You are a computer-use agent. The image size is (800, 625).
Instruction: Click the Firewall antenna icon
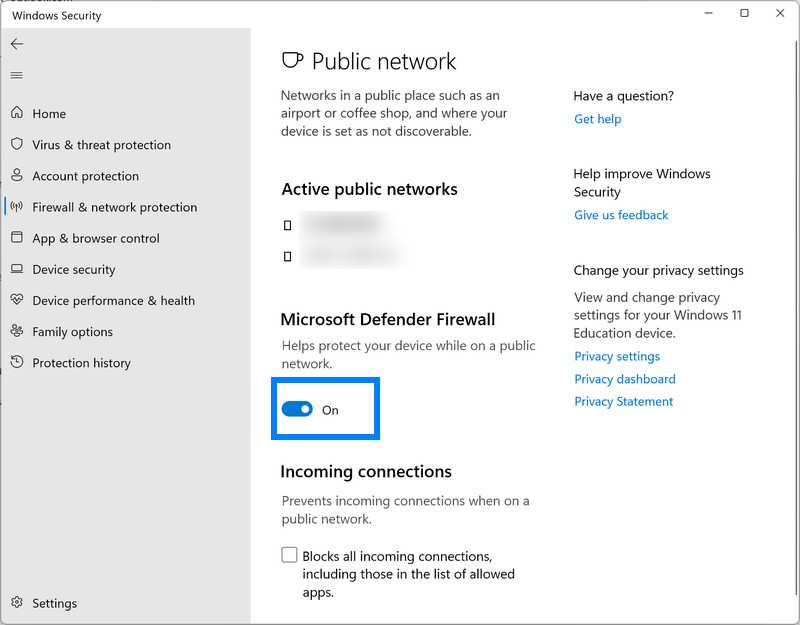coord(17,207)
